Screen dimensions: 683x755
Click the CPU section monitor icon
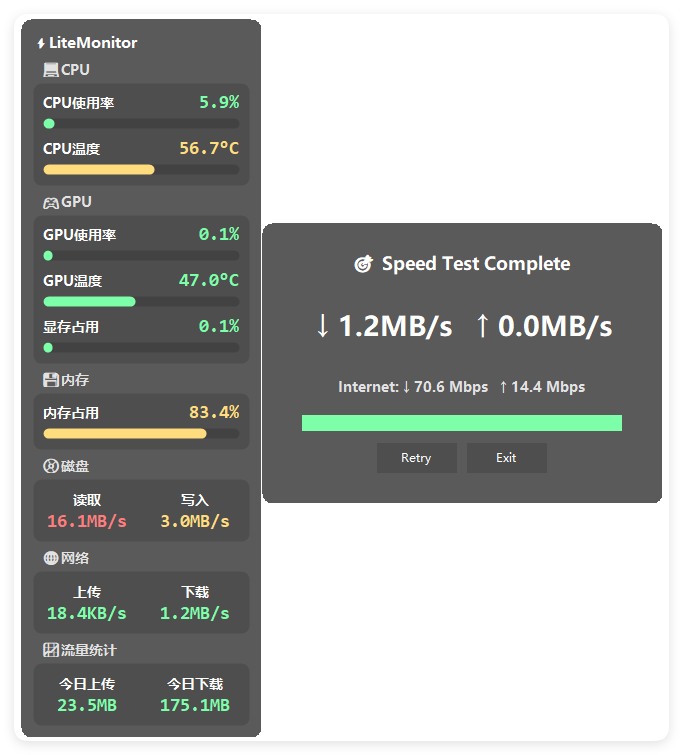[x=51, y=70]
